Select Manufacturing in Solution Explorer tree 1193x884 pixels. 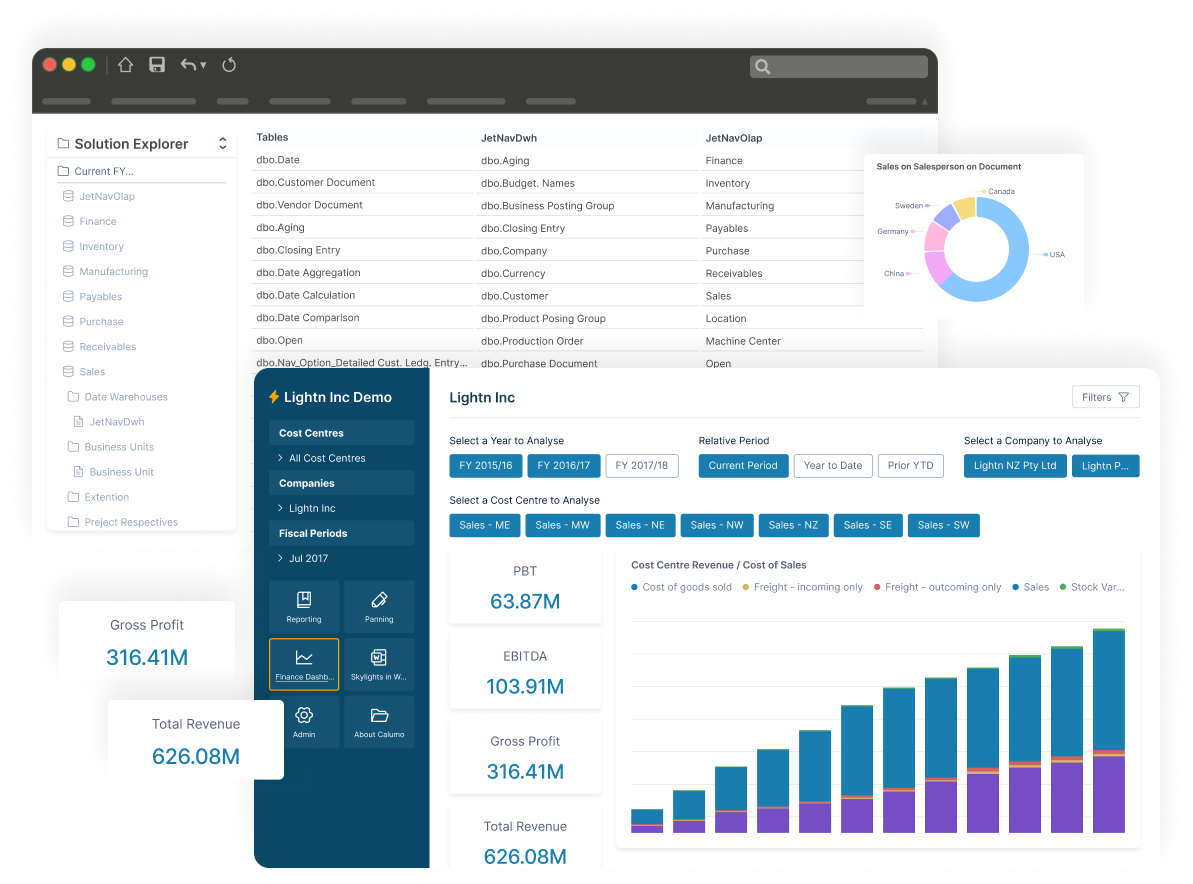click(x=113, y=272)
